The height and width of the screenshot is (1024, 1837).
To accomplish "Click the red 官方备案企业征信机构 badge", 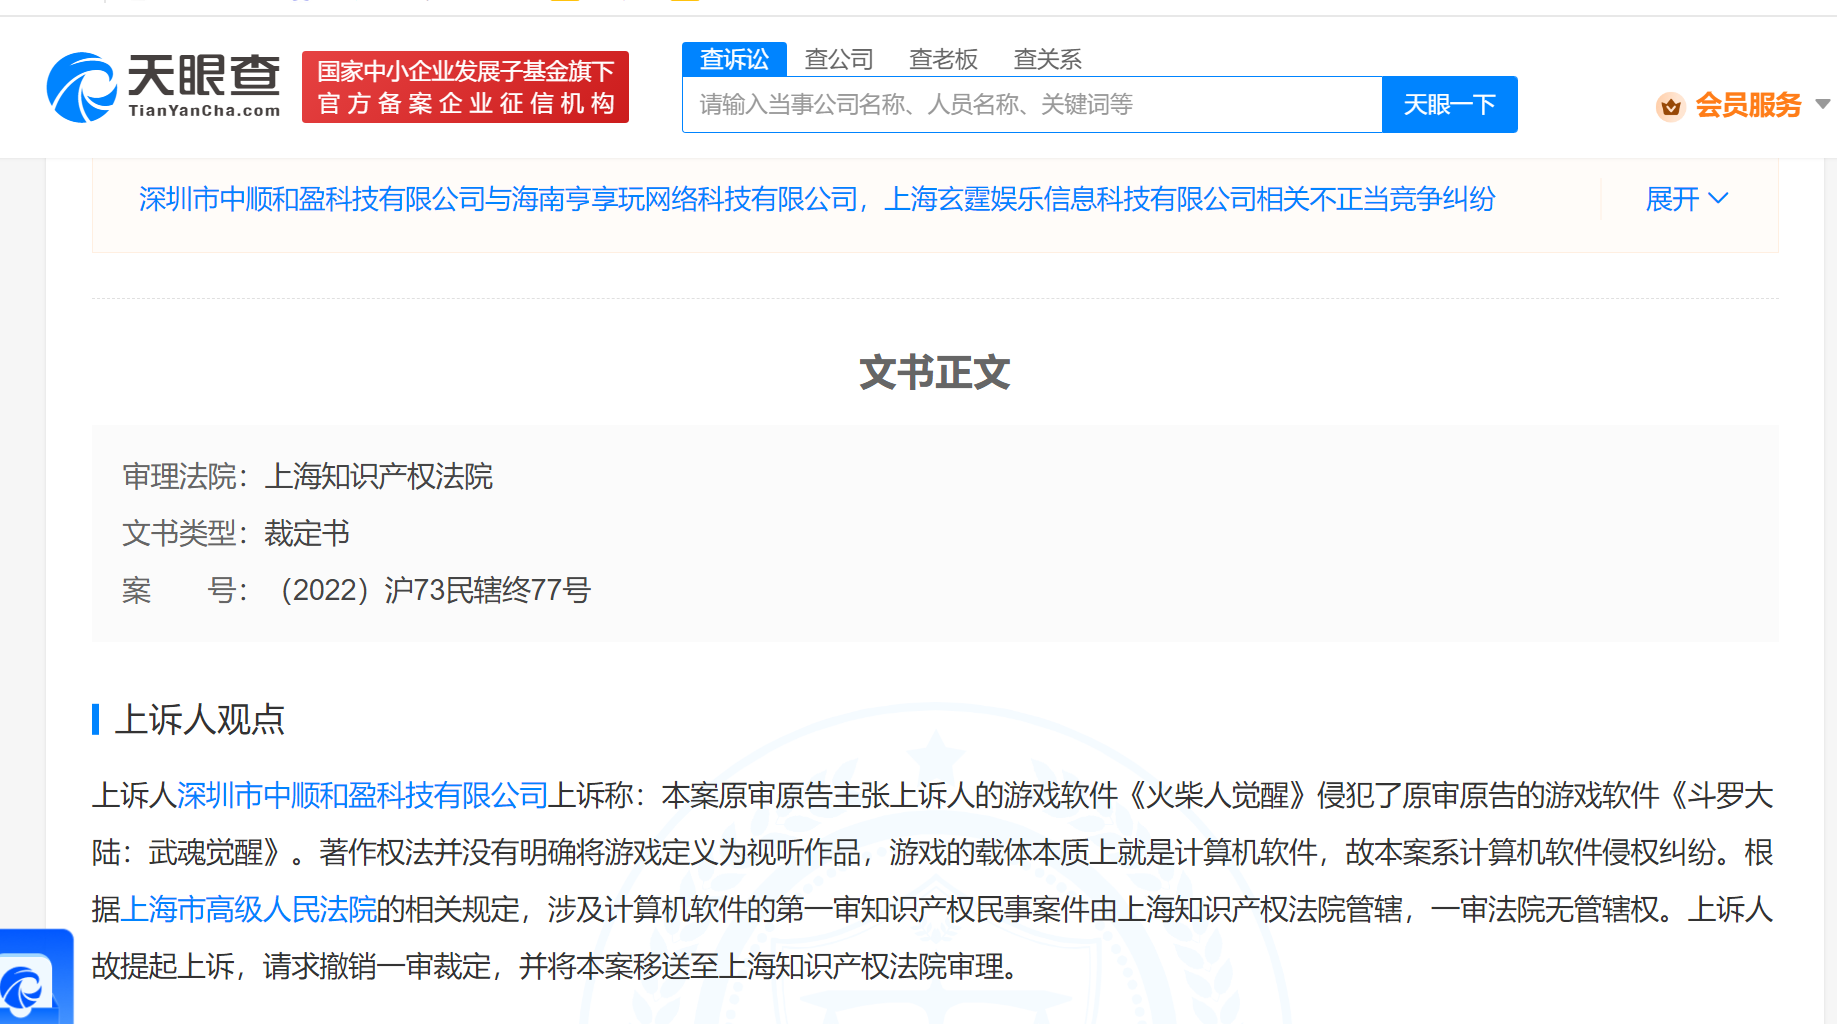I will point(465,87).
